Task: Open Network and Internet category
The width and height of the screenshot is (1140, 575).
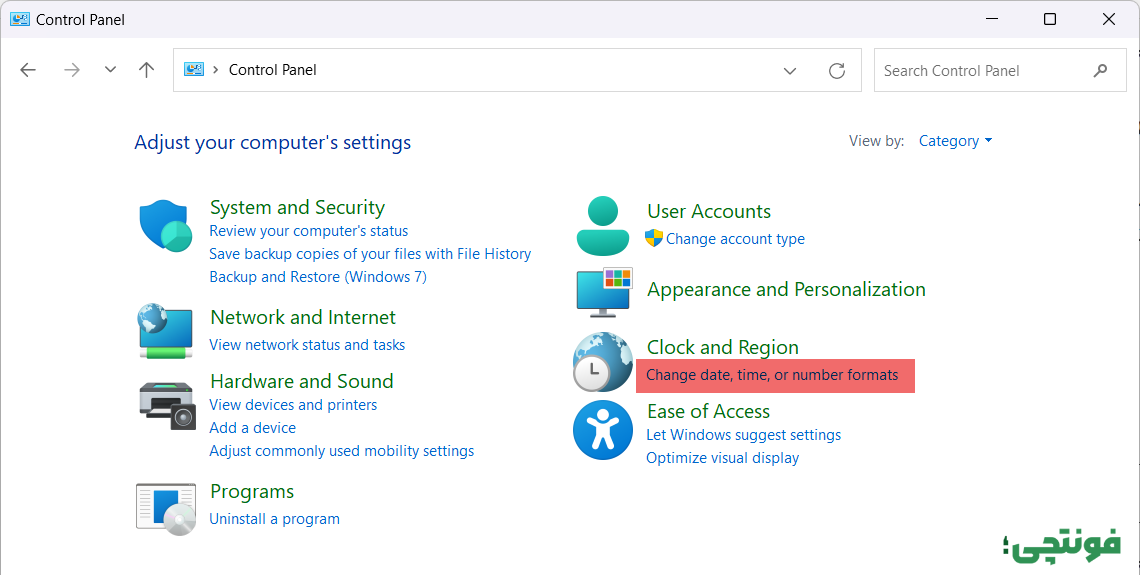Action: (302, 318)
